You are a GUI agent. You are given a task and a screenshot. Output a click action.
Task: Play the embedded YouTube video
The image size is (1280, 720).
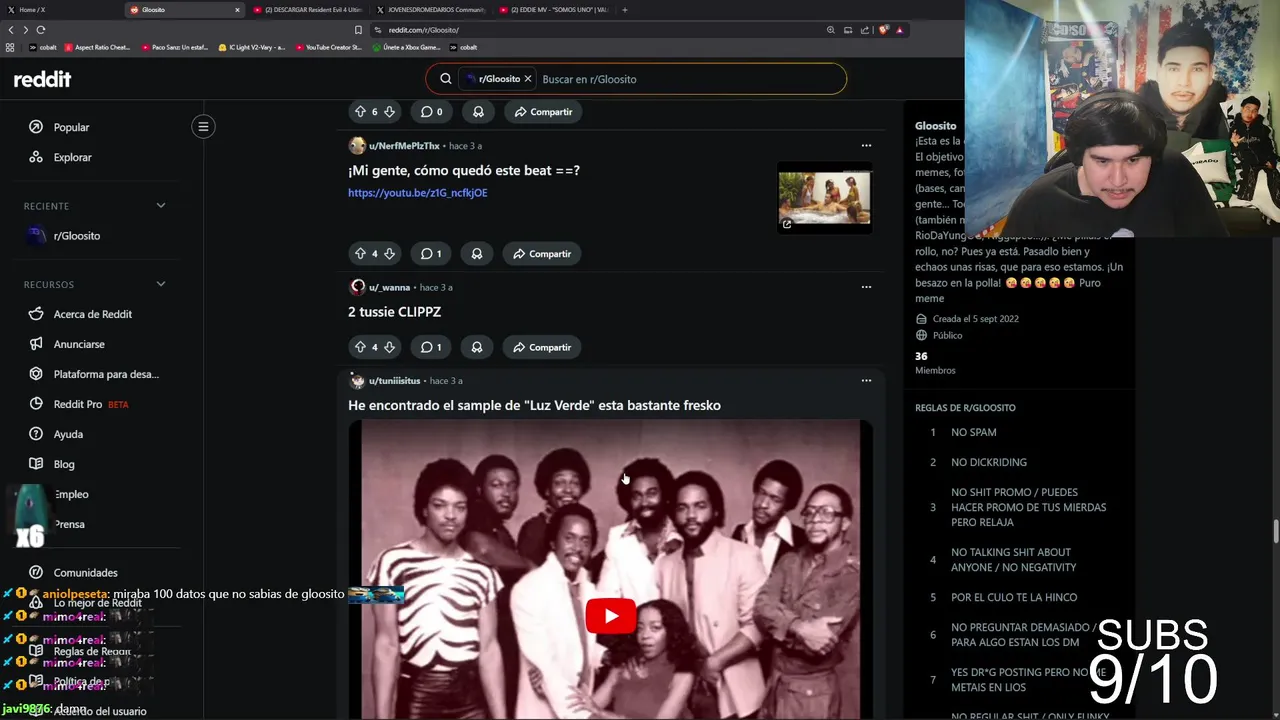pos(610,616)
